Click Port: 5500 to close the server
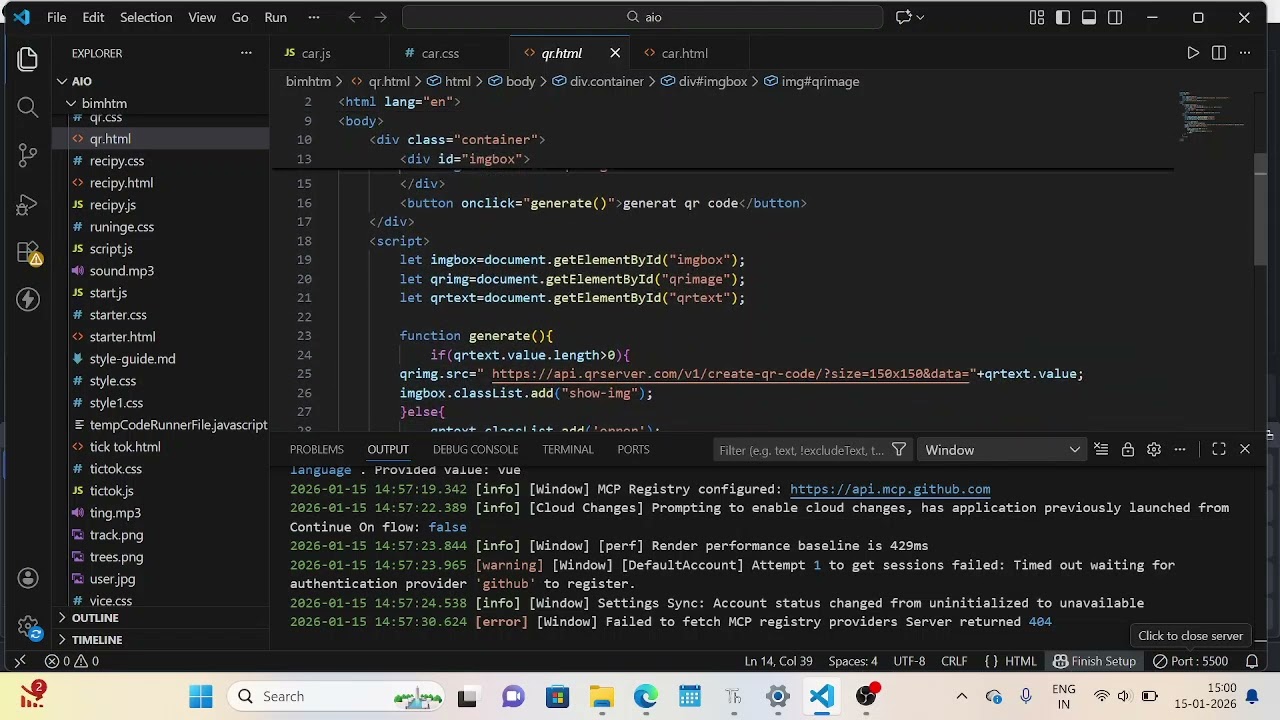This screenshot has width=1280, height=720. pyautogui.click(x=1190, y=661)
